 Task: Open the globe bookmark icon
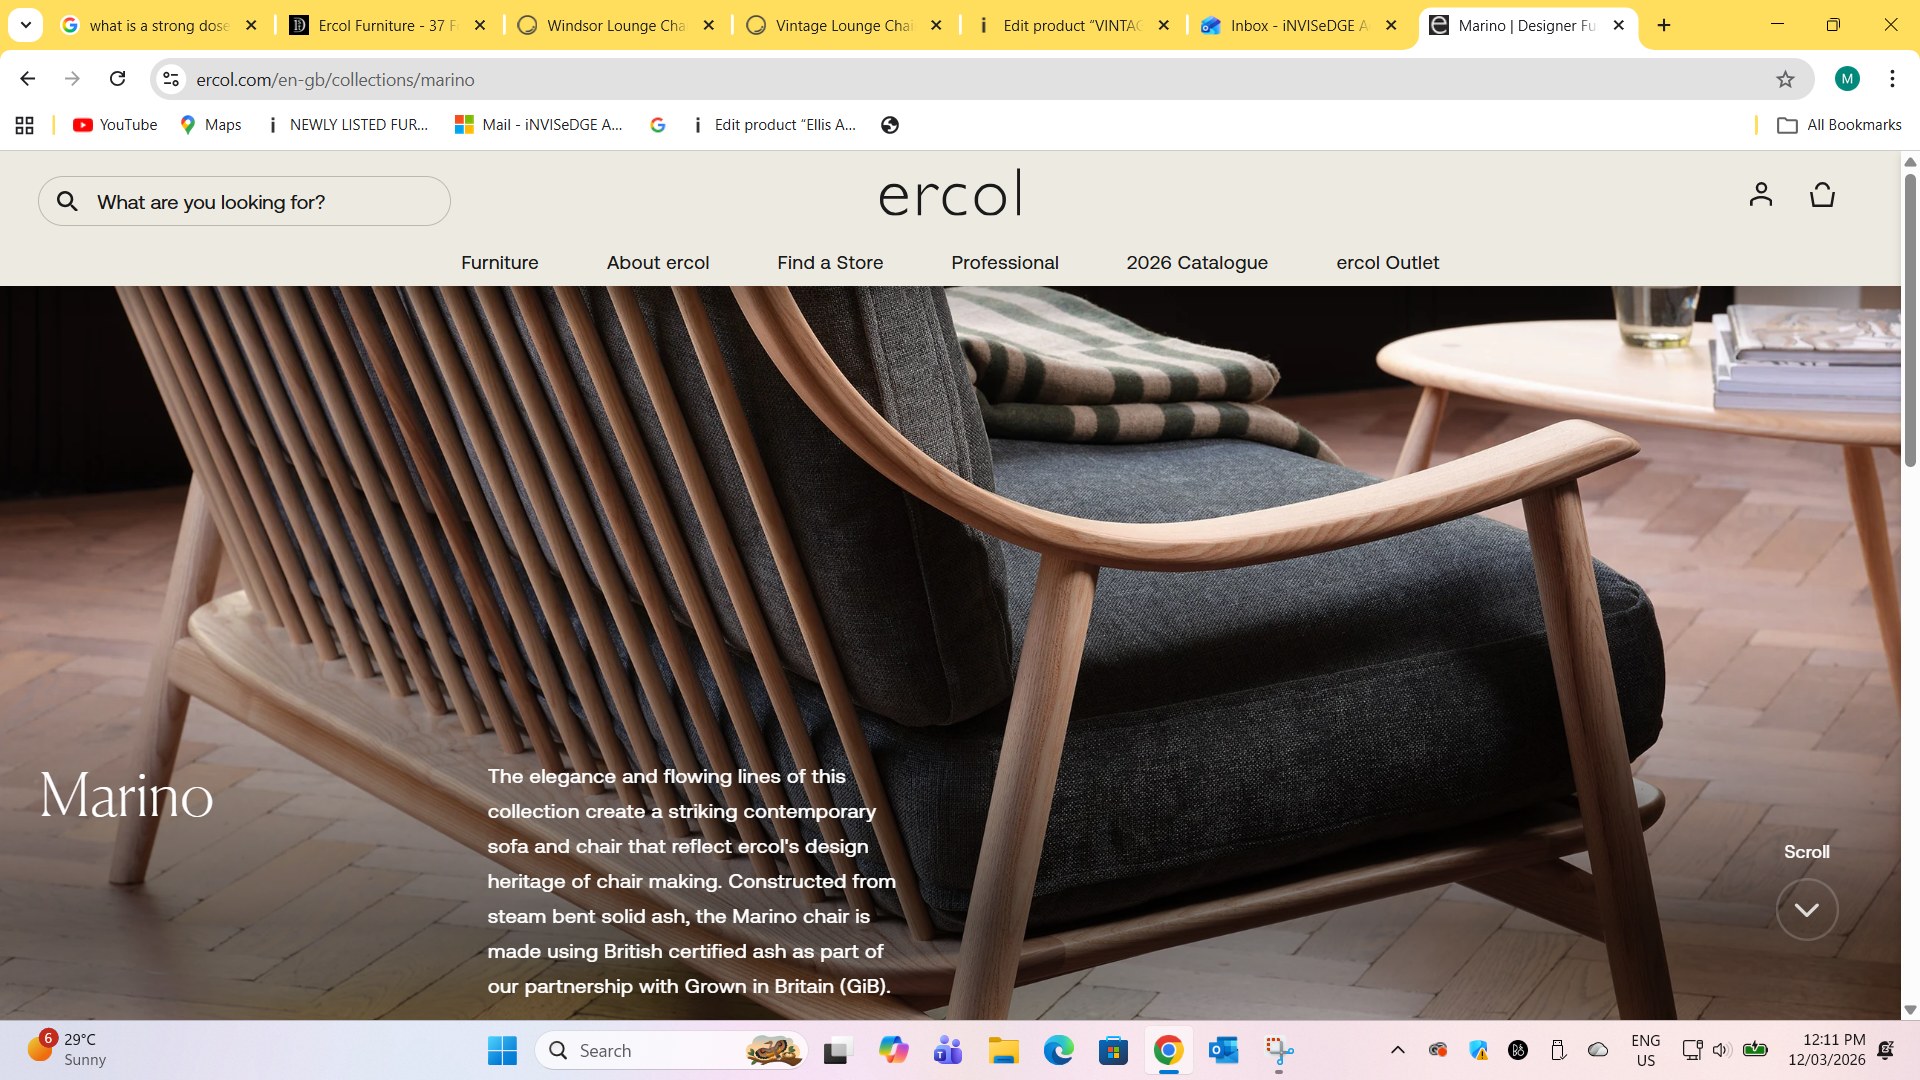pos(890,125)
